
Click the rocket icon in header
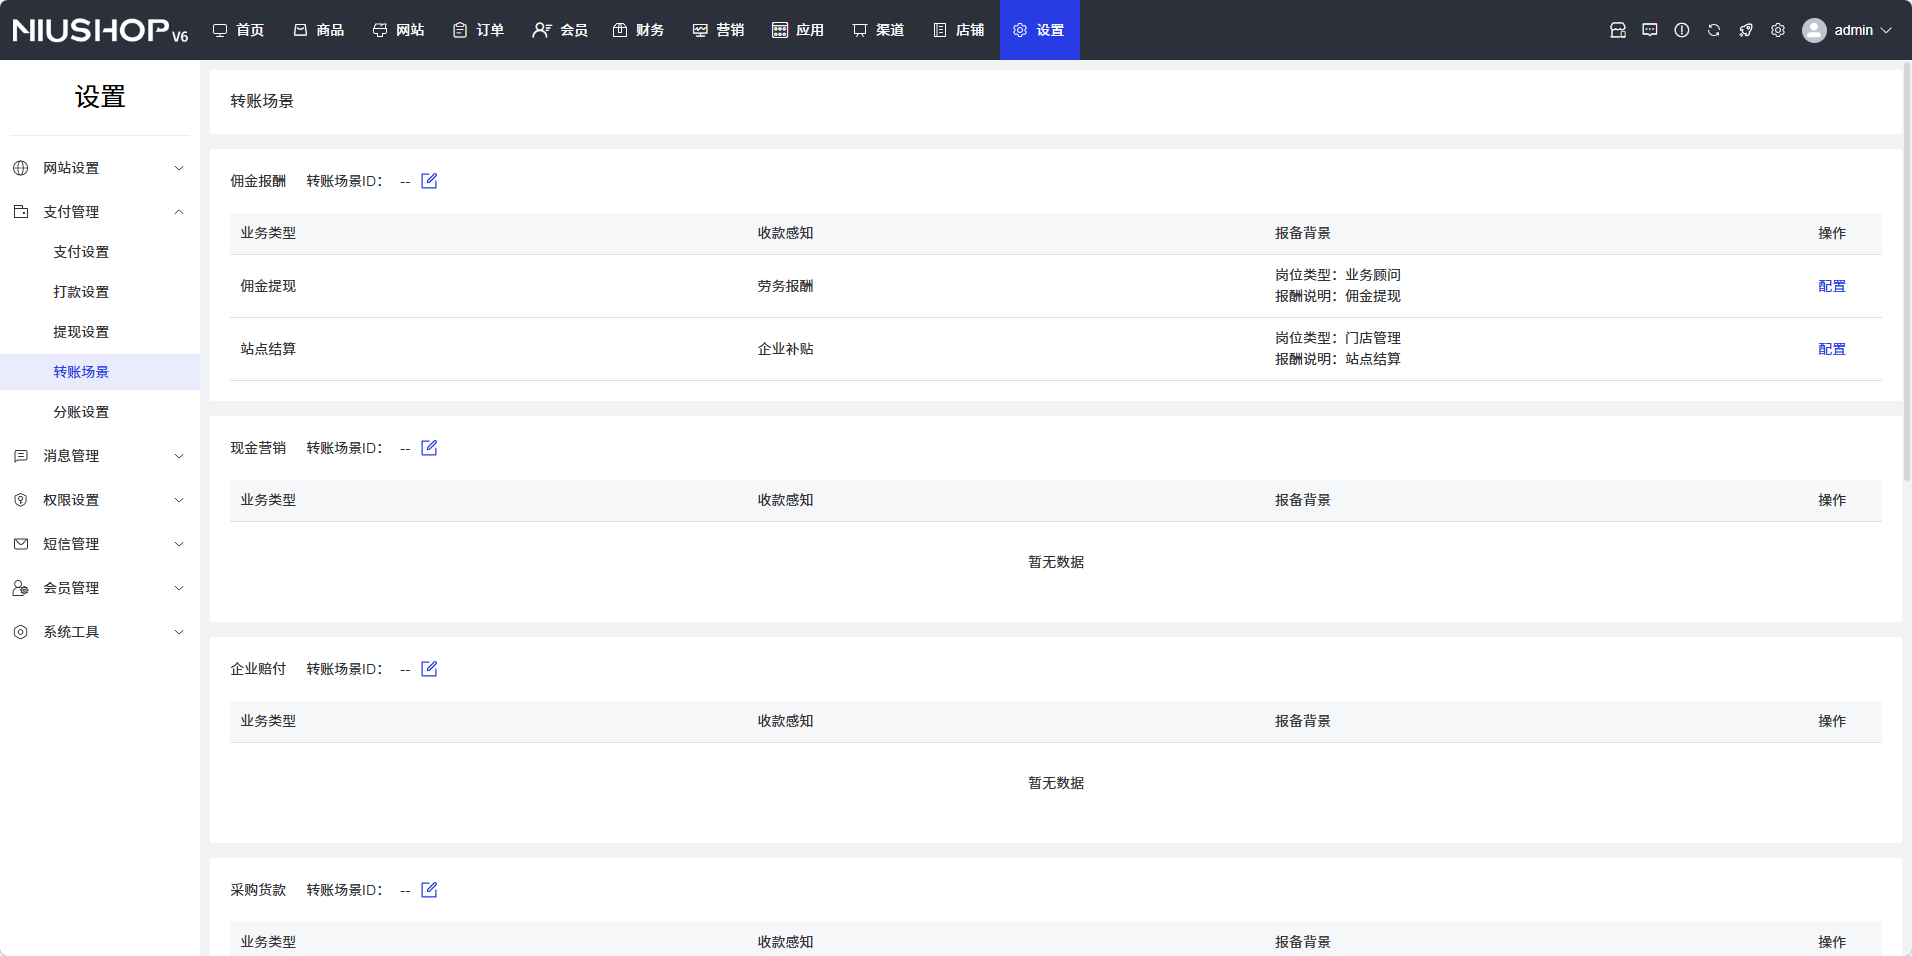tap(1745, 30)
